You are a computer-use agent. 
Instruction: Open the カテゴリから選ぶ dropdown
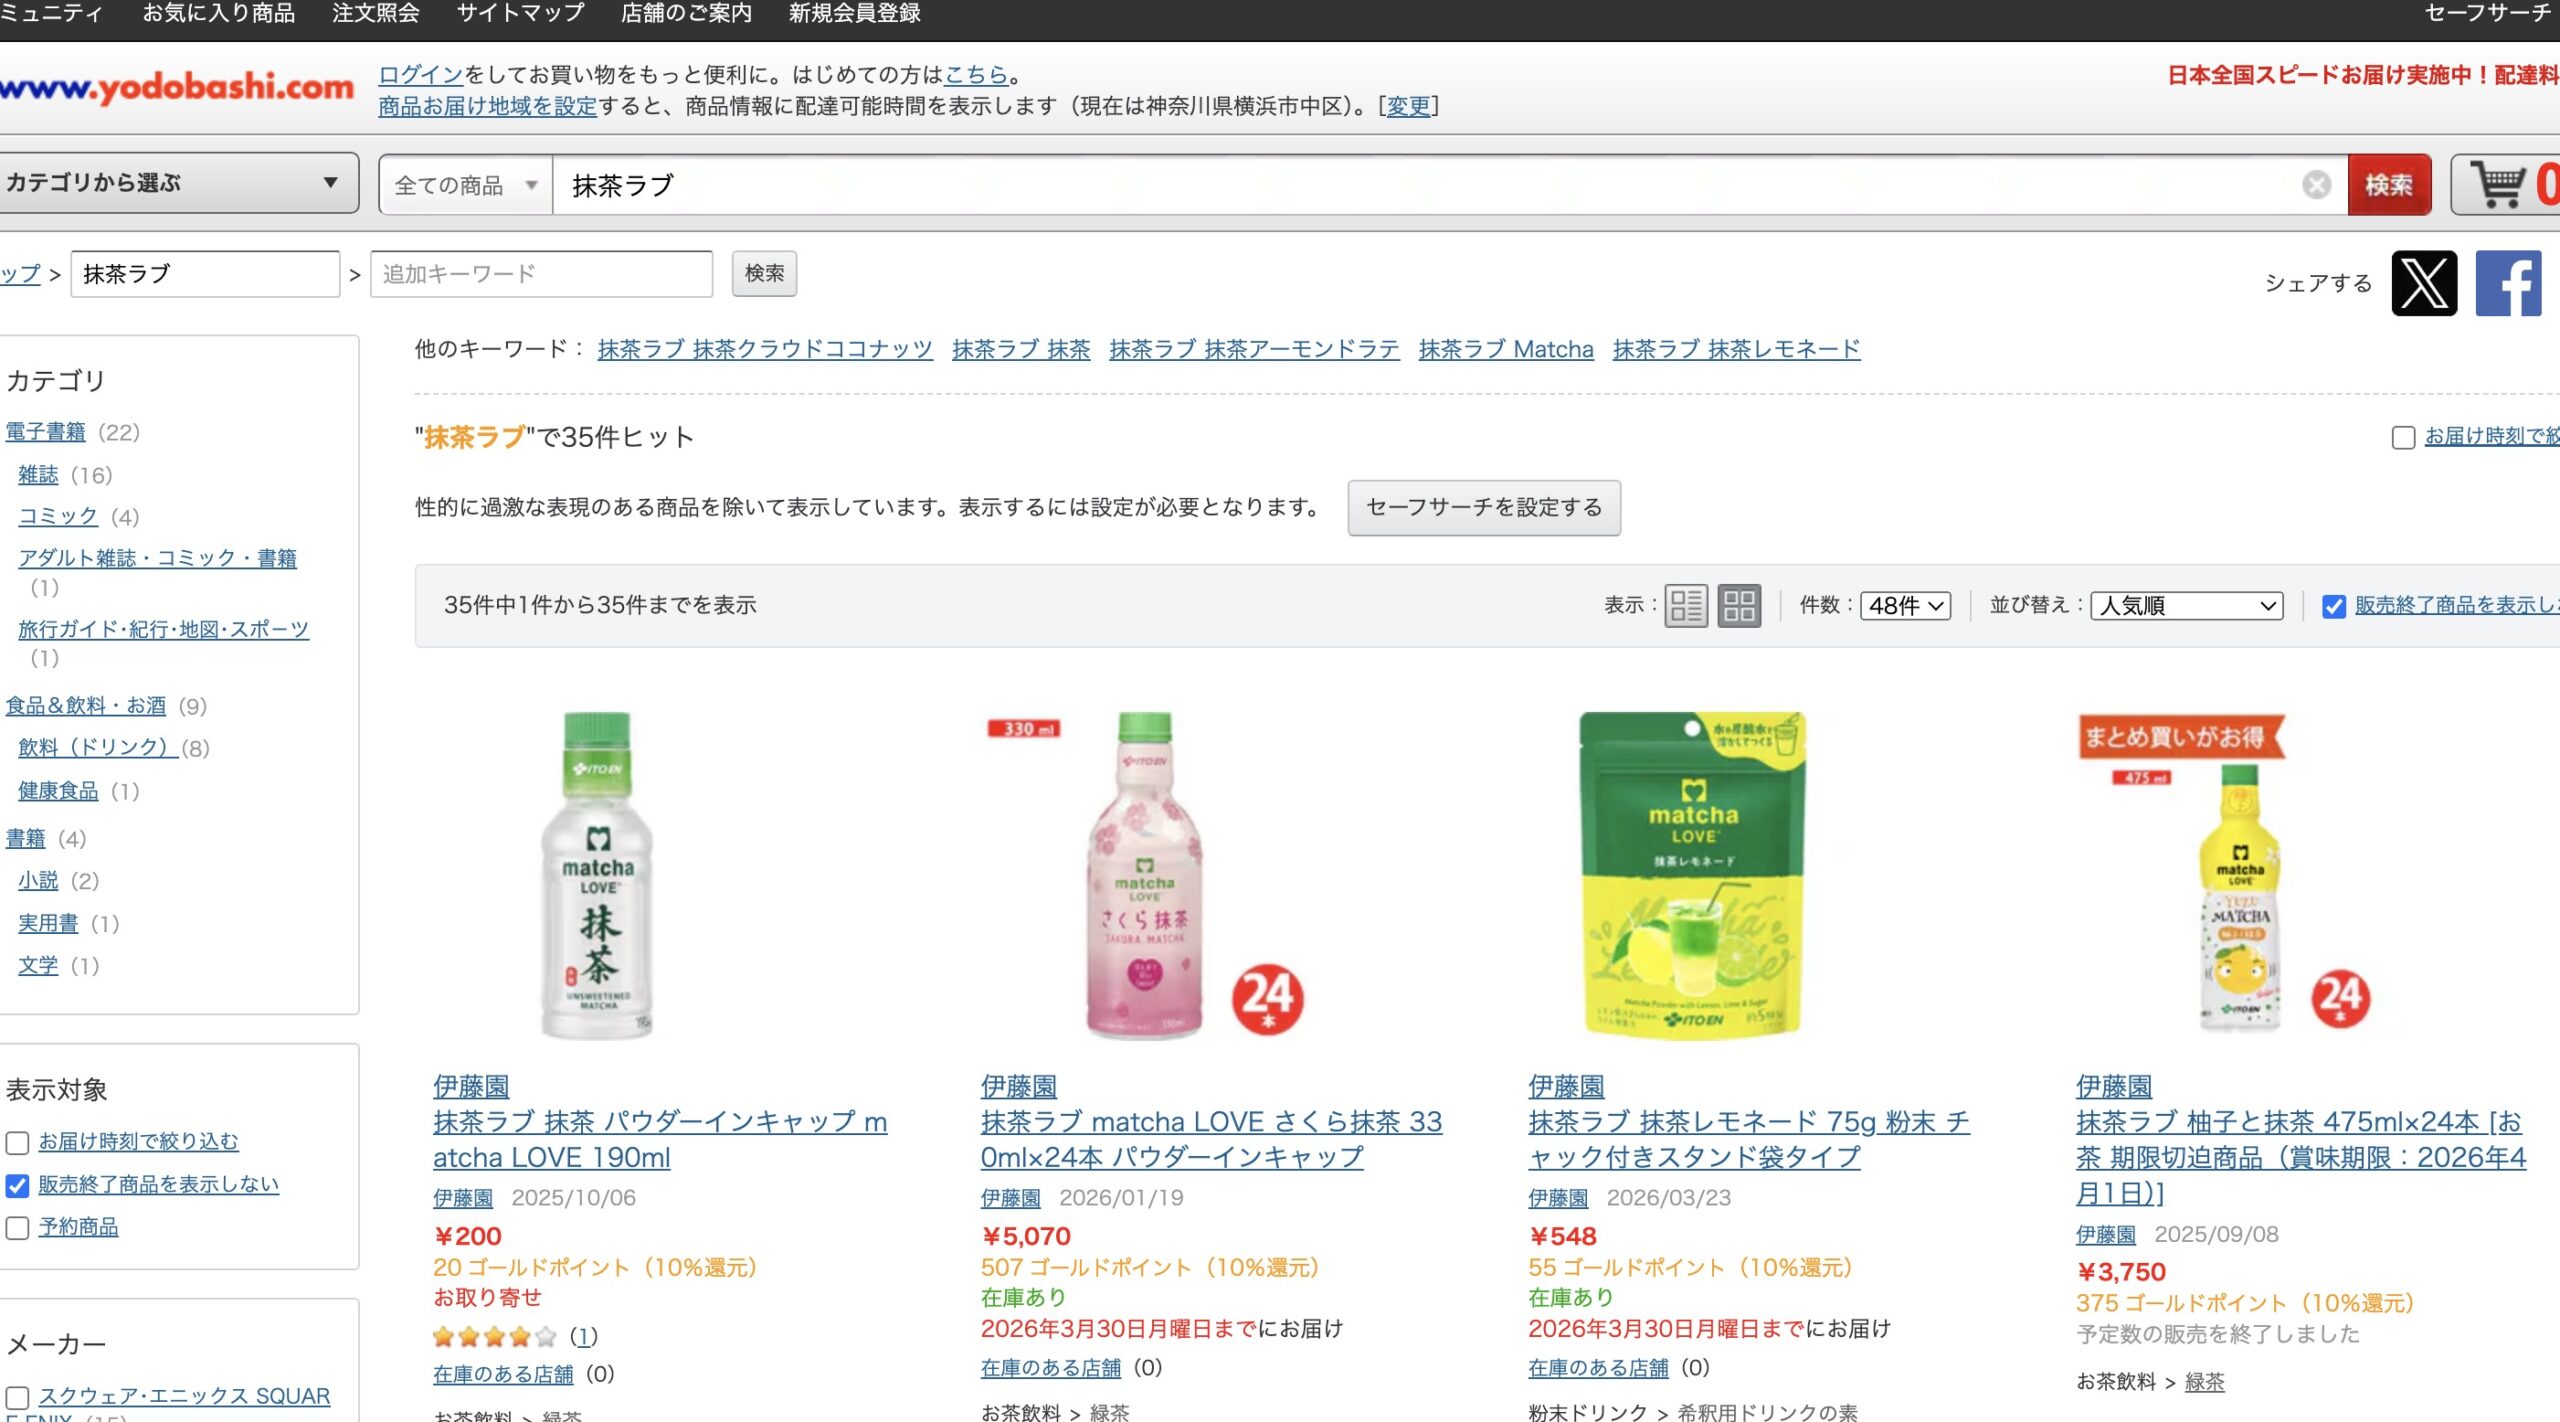[x=178, y=183]
